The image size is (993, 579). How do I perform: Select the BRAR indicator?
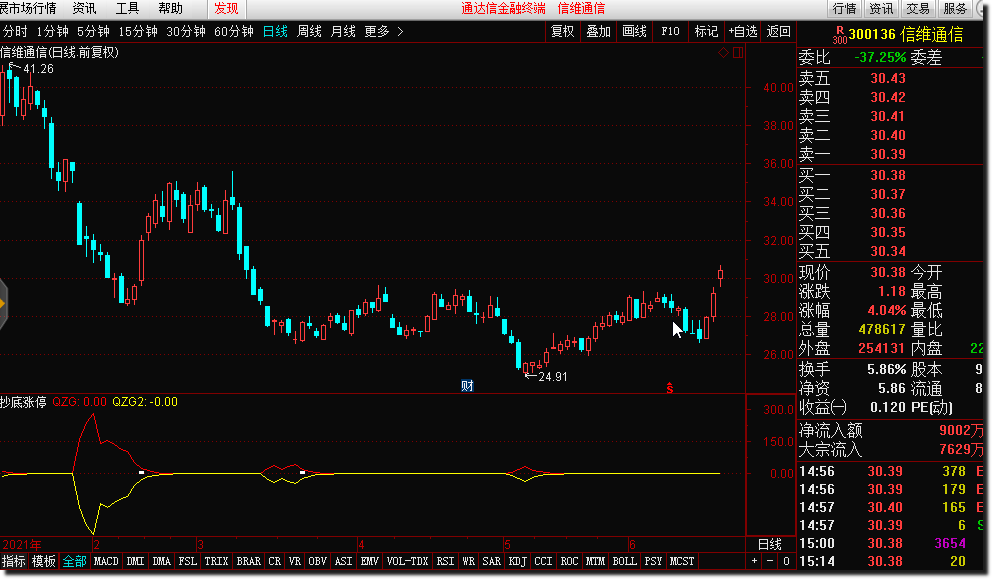pos(248,561)
